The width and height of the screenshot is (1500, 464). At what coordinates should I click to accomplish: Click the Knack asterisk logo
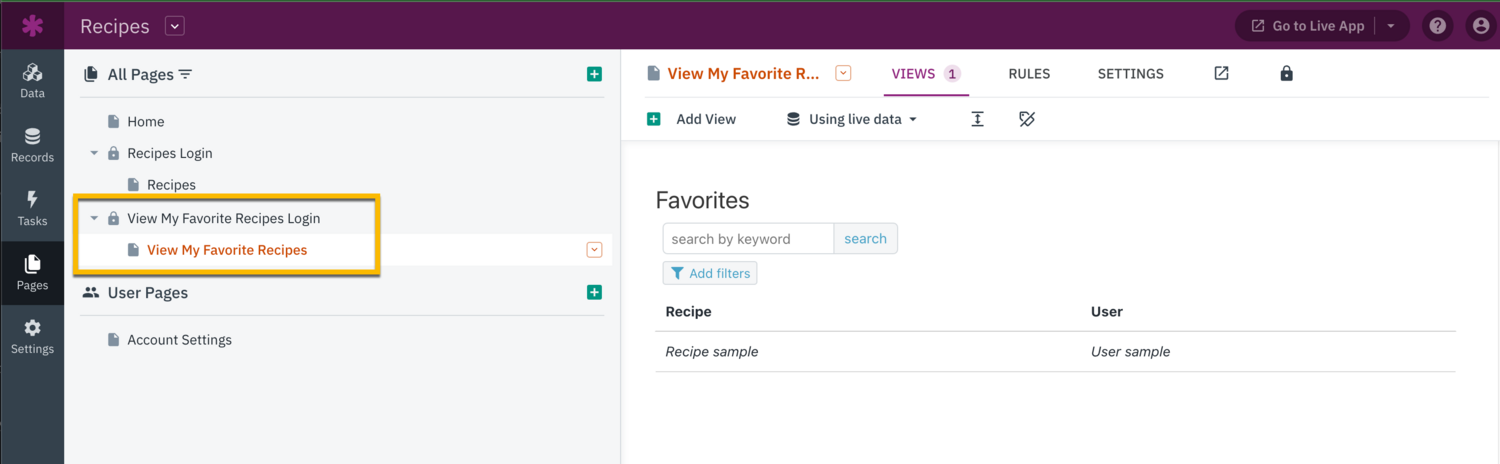coord(32,25)
